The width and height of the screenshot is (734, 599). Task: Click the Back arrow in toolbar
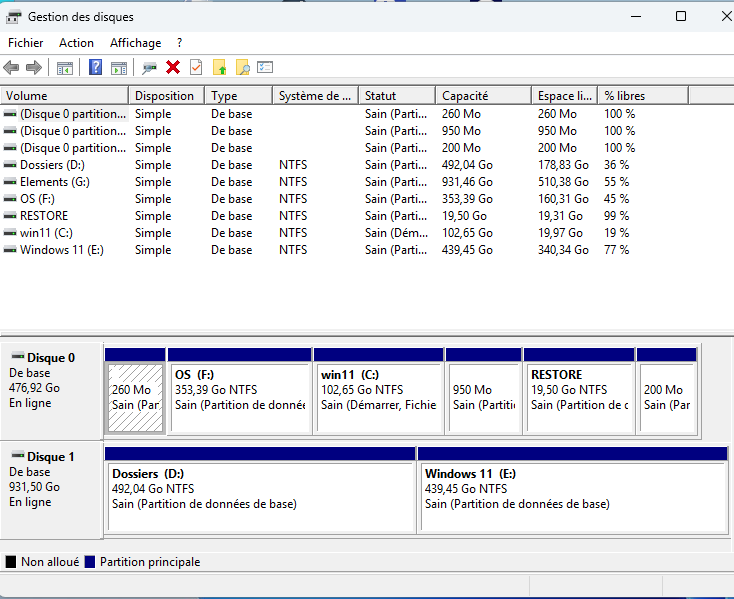click(11, 67)
